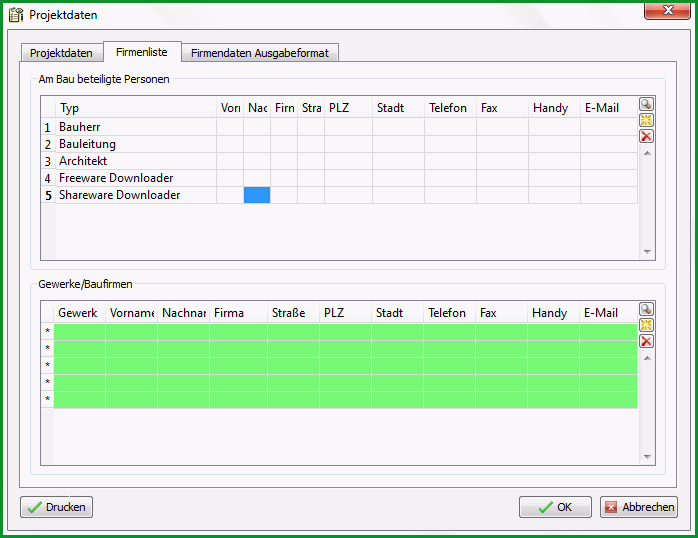
Task: Switch to the Projektdaten tab
Action: point(61,53)
